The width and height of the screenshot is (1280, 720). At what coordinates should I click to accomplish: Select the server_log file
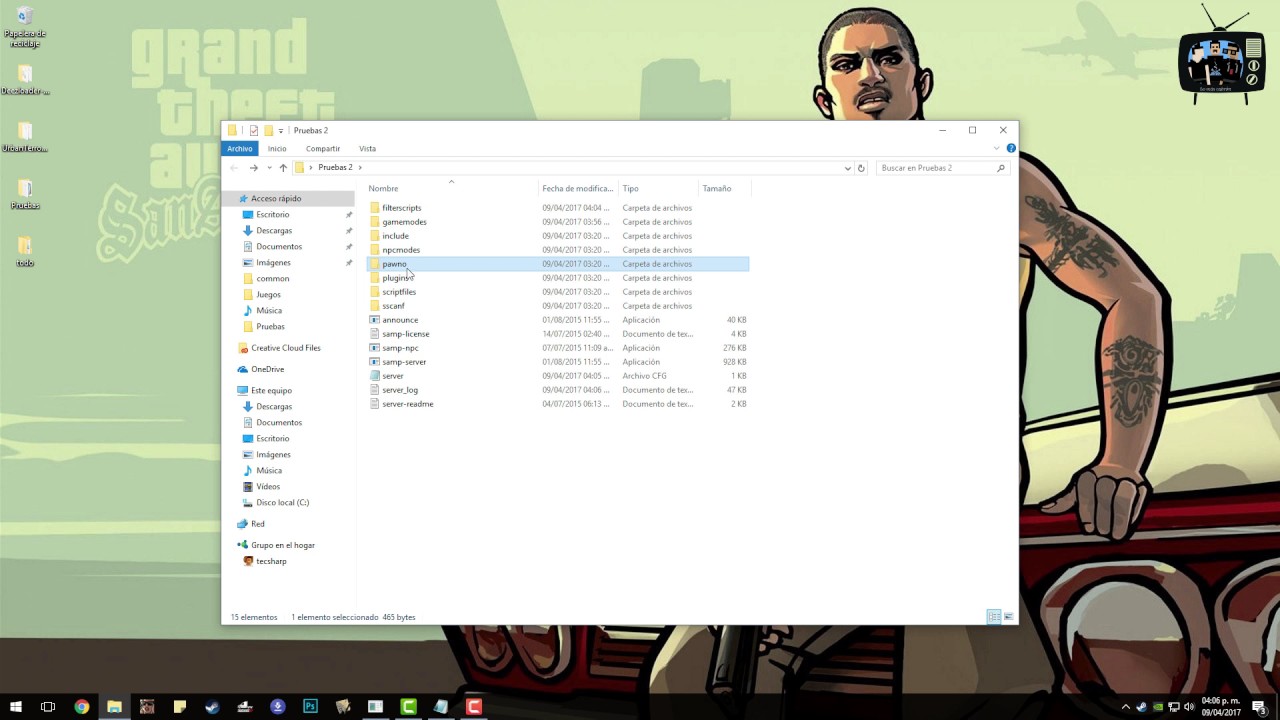(x=400, y=390)
